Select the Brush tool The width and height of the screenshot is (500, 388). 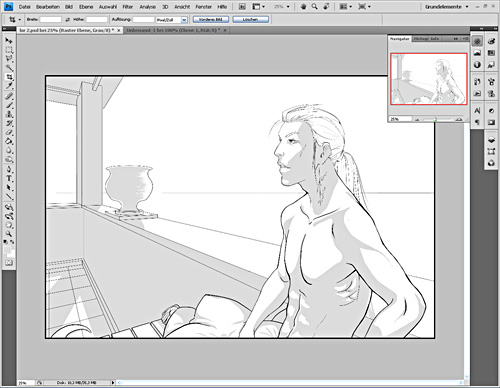pyautogui.click(x=9, y=106)
